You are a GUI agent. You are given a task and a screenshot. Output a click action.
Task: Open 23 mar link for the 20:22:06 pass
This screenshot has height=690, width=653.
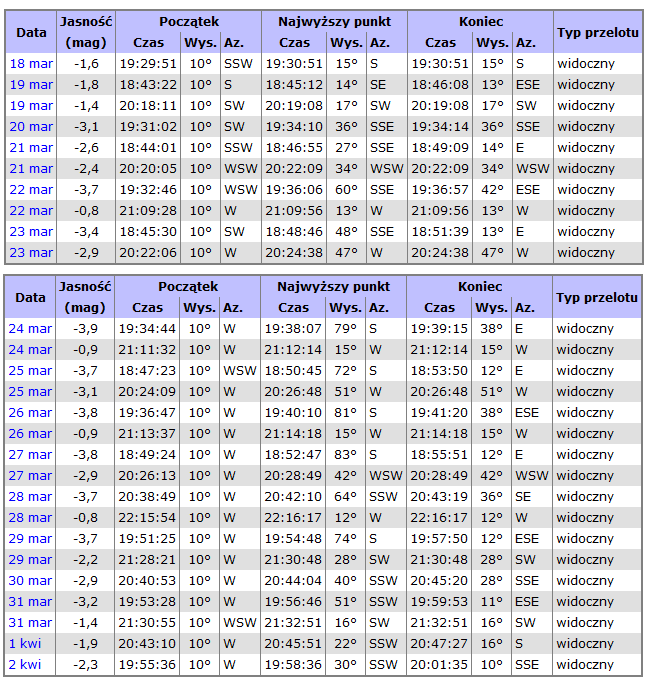[31, 253]
